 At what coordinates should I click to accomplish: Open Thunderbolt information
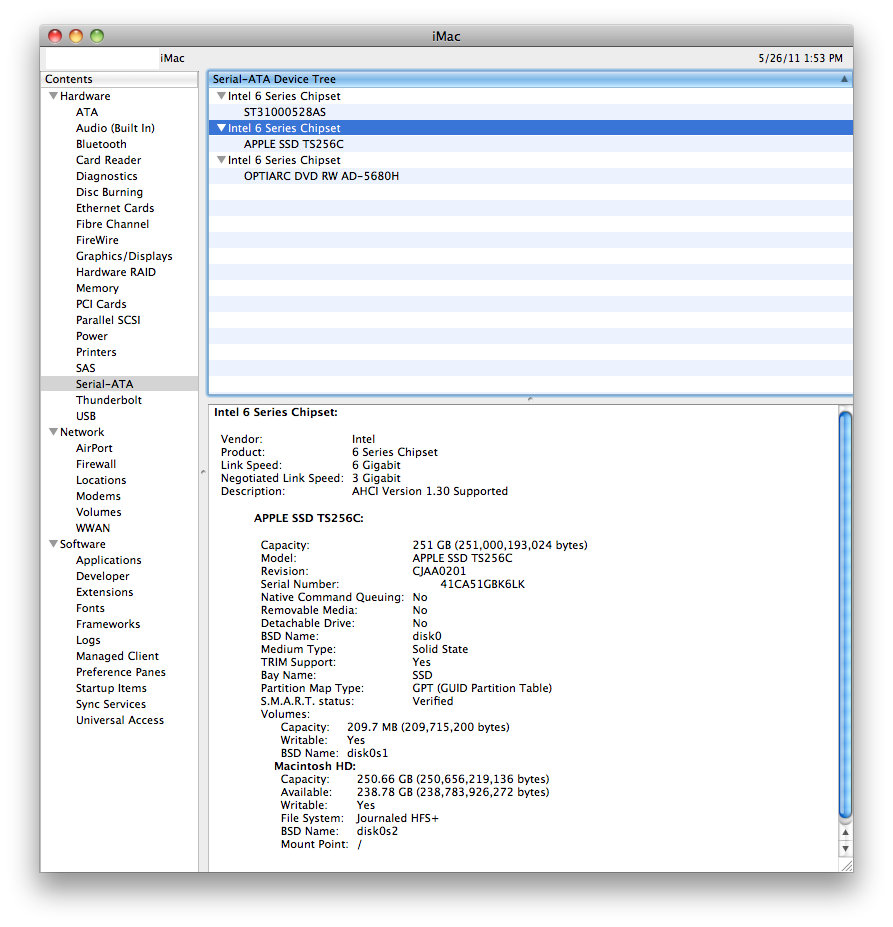(x=109, y=400)
